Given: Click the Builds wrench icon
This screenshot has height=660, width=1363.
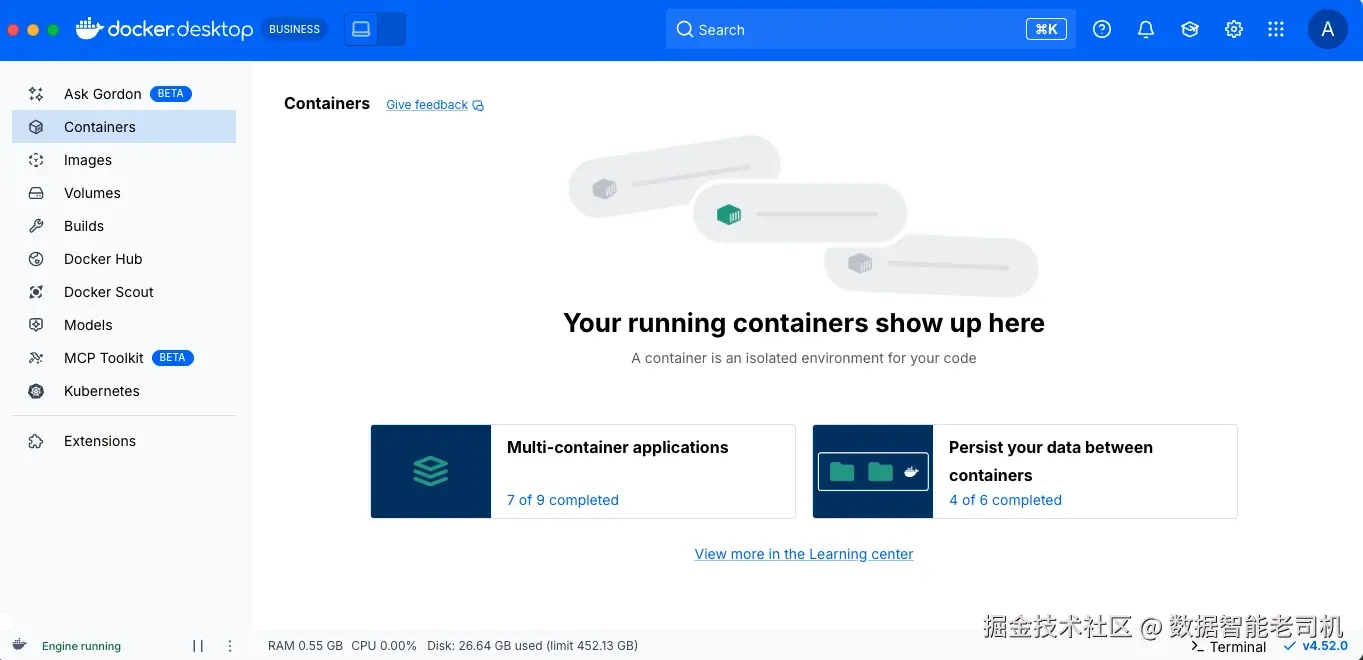Looking at the screenshot, I should coord(36,226).
